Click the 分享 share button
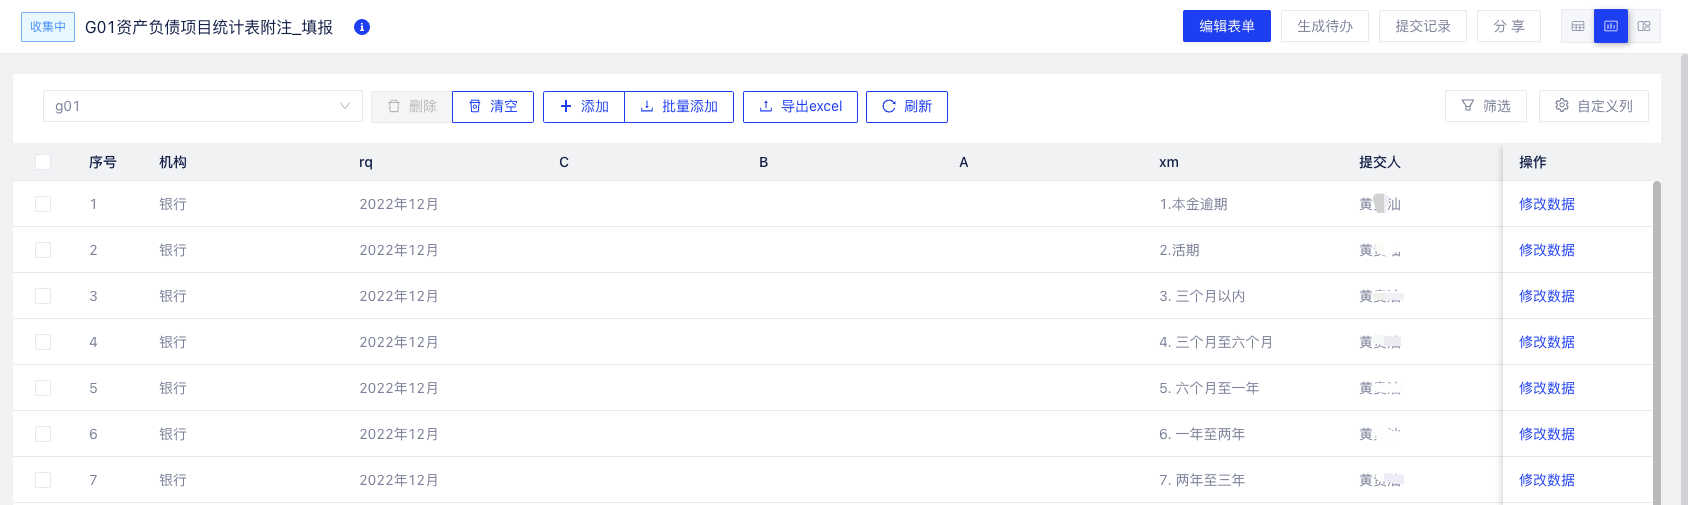The width and height of the screenshot is (1688, 505). coord(1508,26)
